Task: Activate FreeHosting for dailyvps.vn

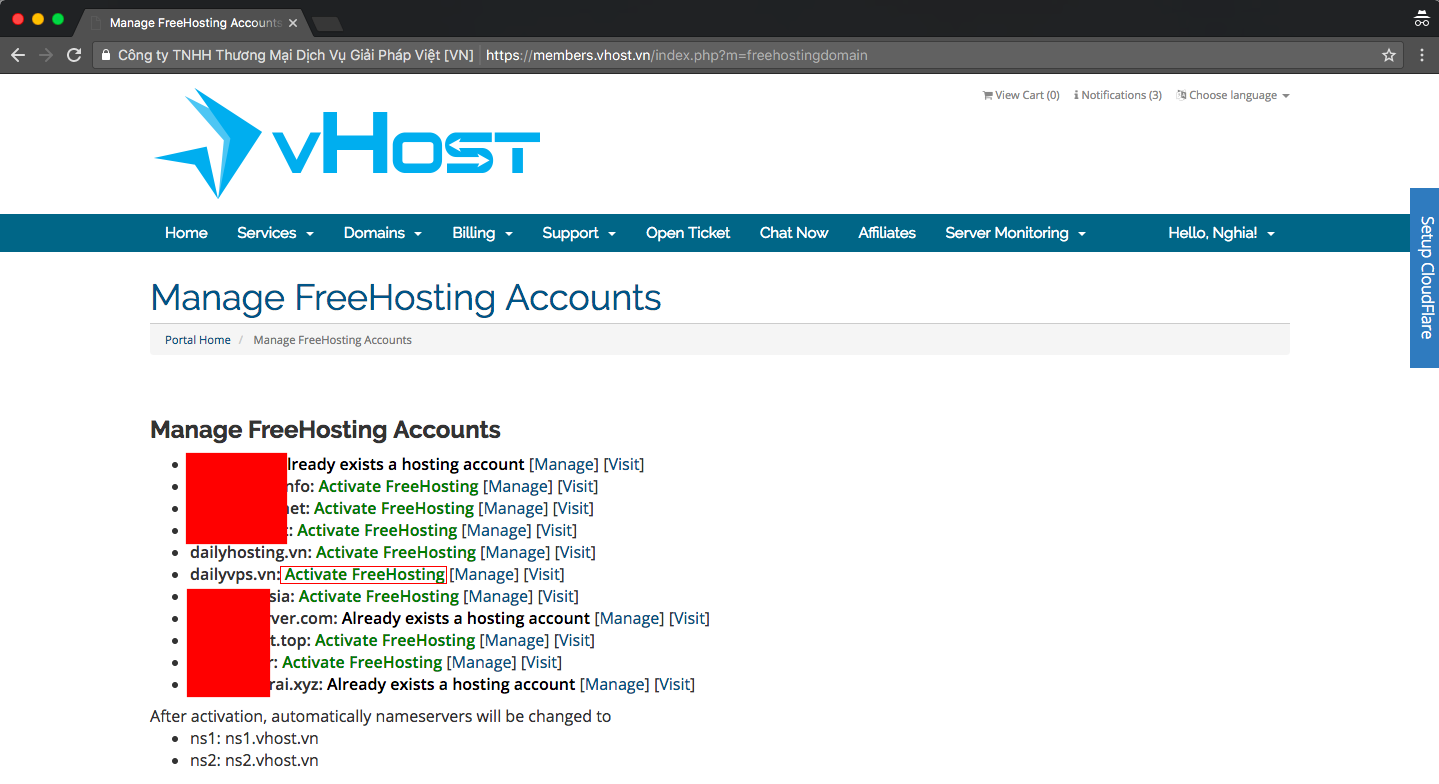Action: [x=364, y=575]
